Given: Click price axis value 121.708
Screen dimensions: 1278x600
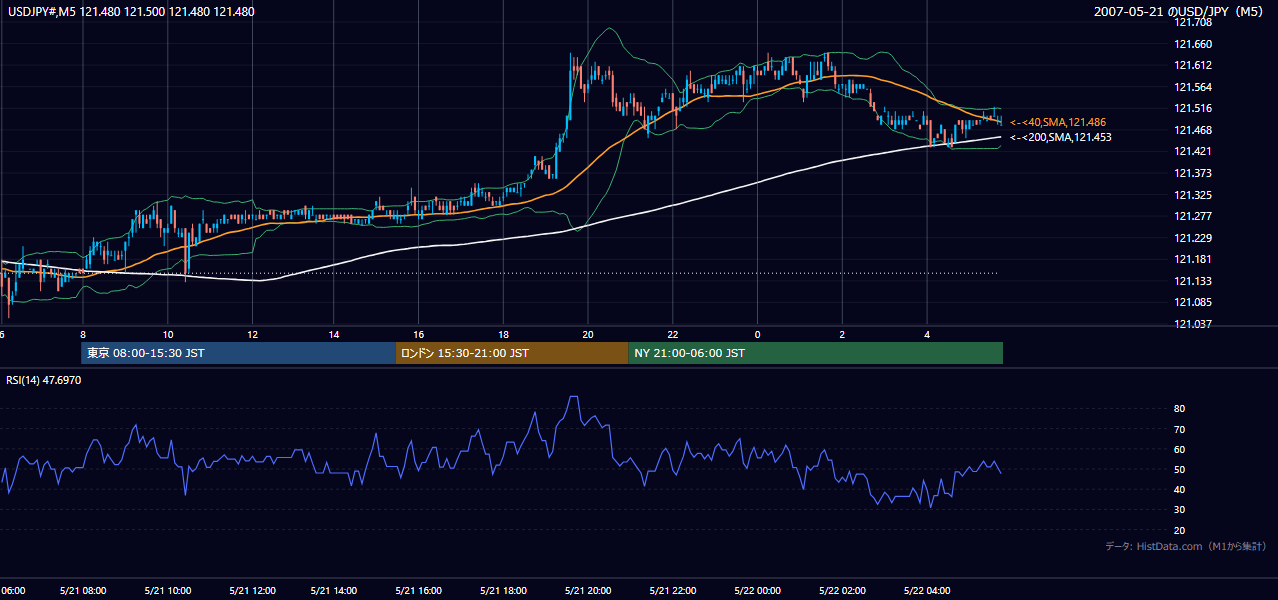Looking at the screenshot, I should coord(1194,22).
